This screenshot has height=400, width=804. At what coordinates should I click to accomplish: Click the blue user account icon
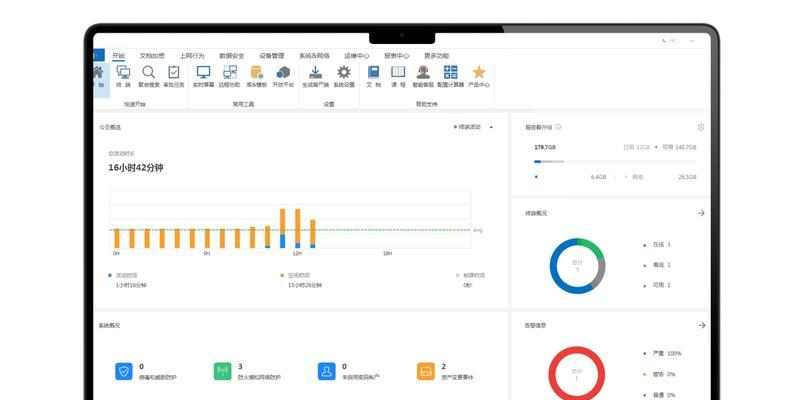click(327, 371)
